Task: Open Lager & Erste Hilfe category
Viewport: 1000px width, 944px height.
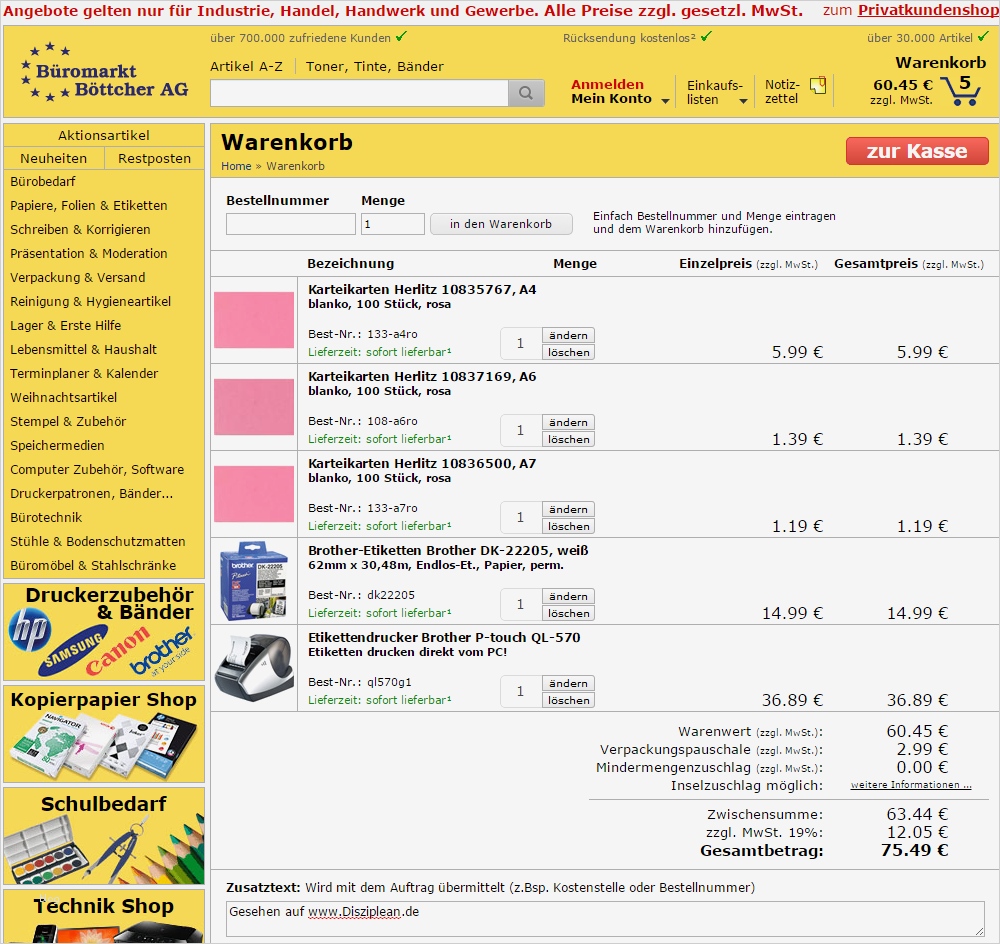Action: click(66, 325)
